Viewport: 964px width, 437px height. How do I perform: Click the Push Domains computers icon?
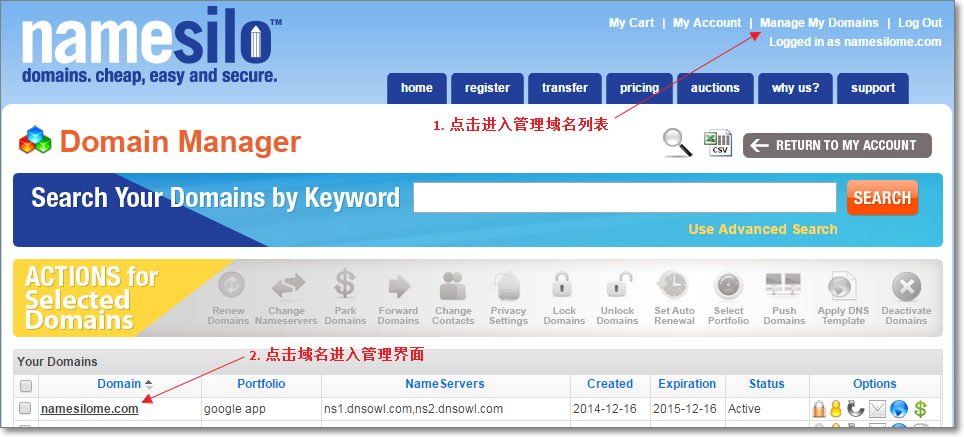[x=783, y=285]
